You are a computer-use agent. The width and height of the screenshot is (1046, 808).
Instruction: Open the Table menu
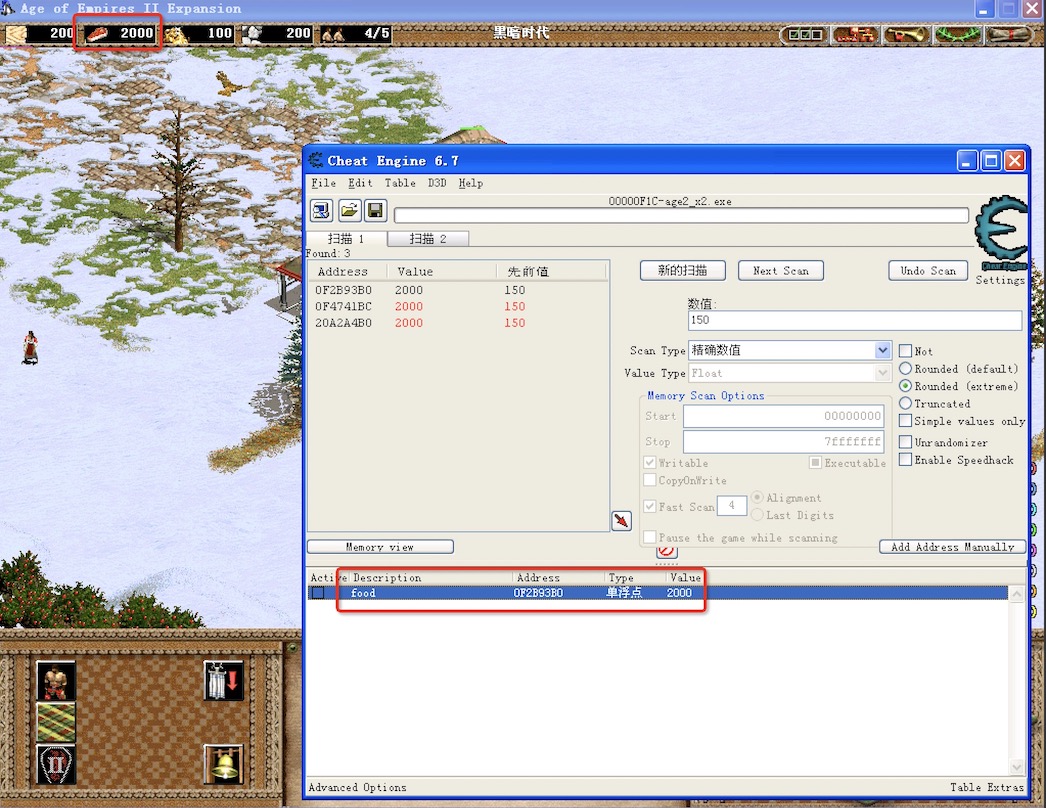[400, 183]
